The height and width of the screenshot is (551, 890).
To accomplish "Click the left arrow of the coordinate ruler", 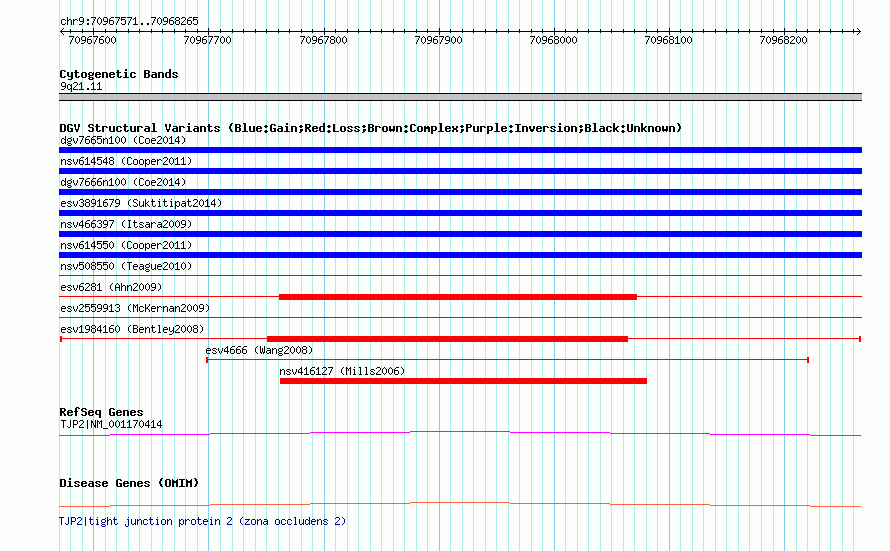I will click(62, 32).
